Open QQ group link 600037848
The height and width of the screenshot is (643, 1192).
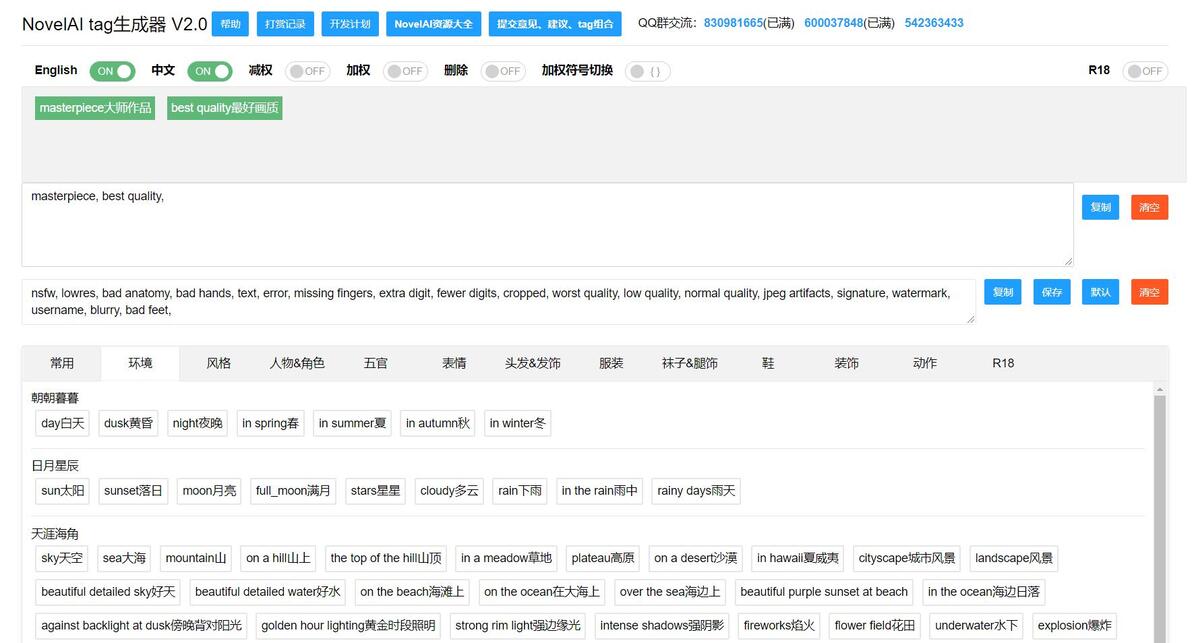click(833, 23)
